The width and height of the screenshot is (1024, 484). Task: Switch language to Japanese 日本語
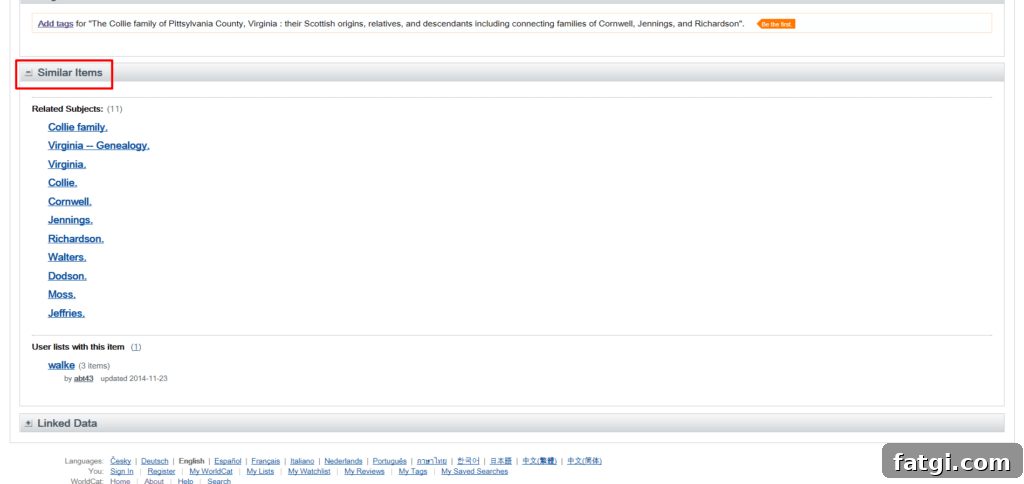(x=501, y=461)
